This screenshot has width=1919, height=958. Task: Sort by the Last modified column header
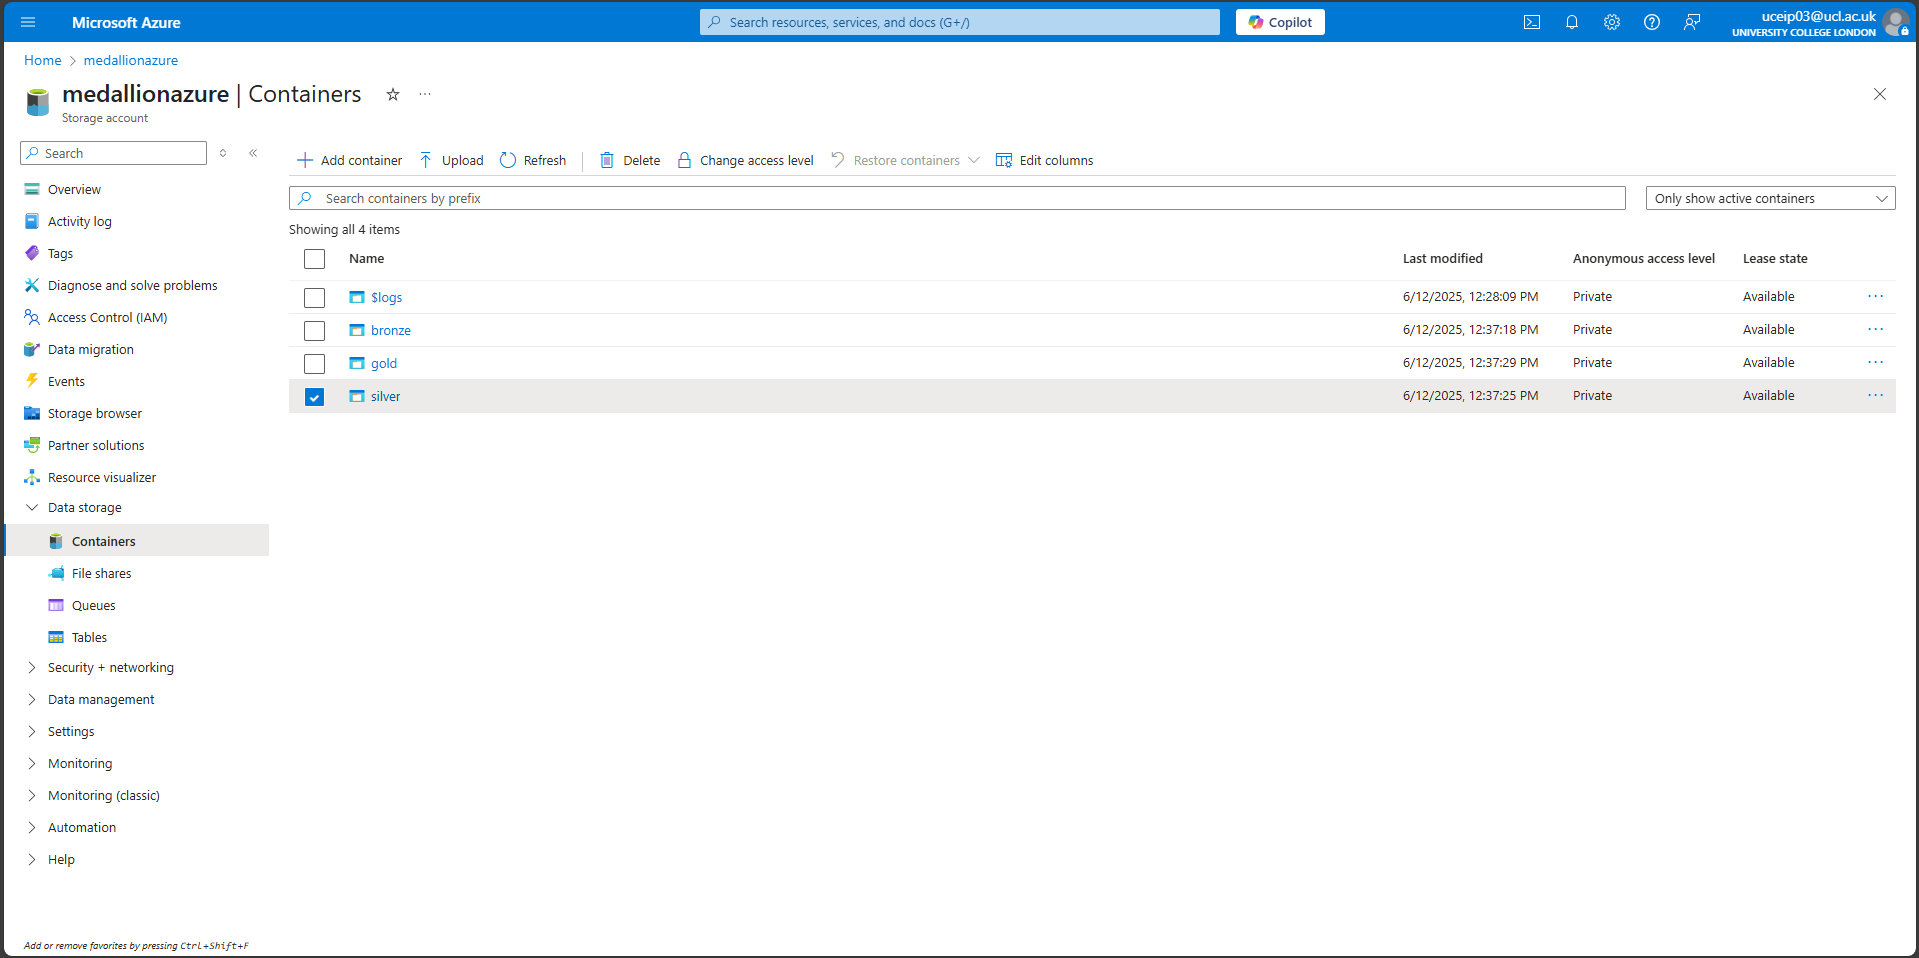coord(1442,258)
